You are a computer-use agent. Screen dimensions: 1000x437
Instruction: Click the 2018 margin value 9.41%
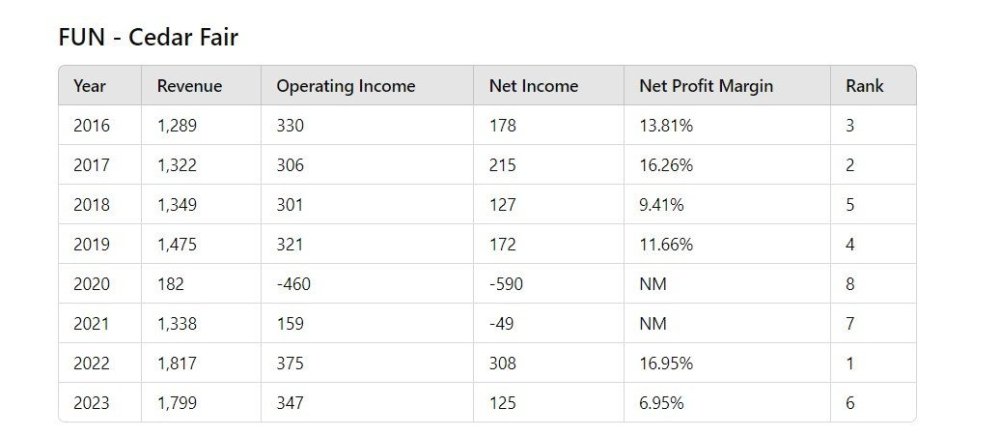(661, 205)
